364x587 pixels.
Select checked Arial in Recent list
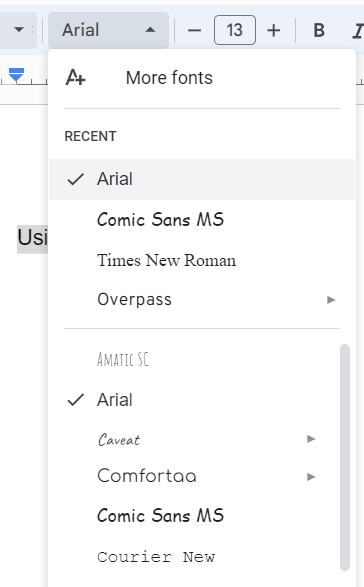pos(202,179)
